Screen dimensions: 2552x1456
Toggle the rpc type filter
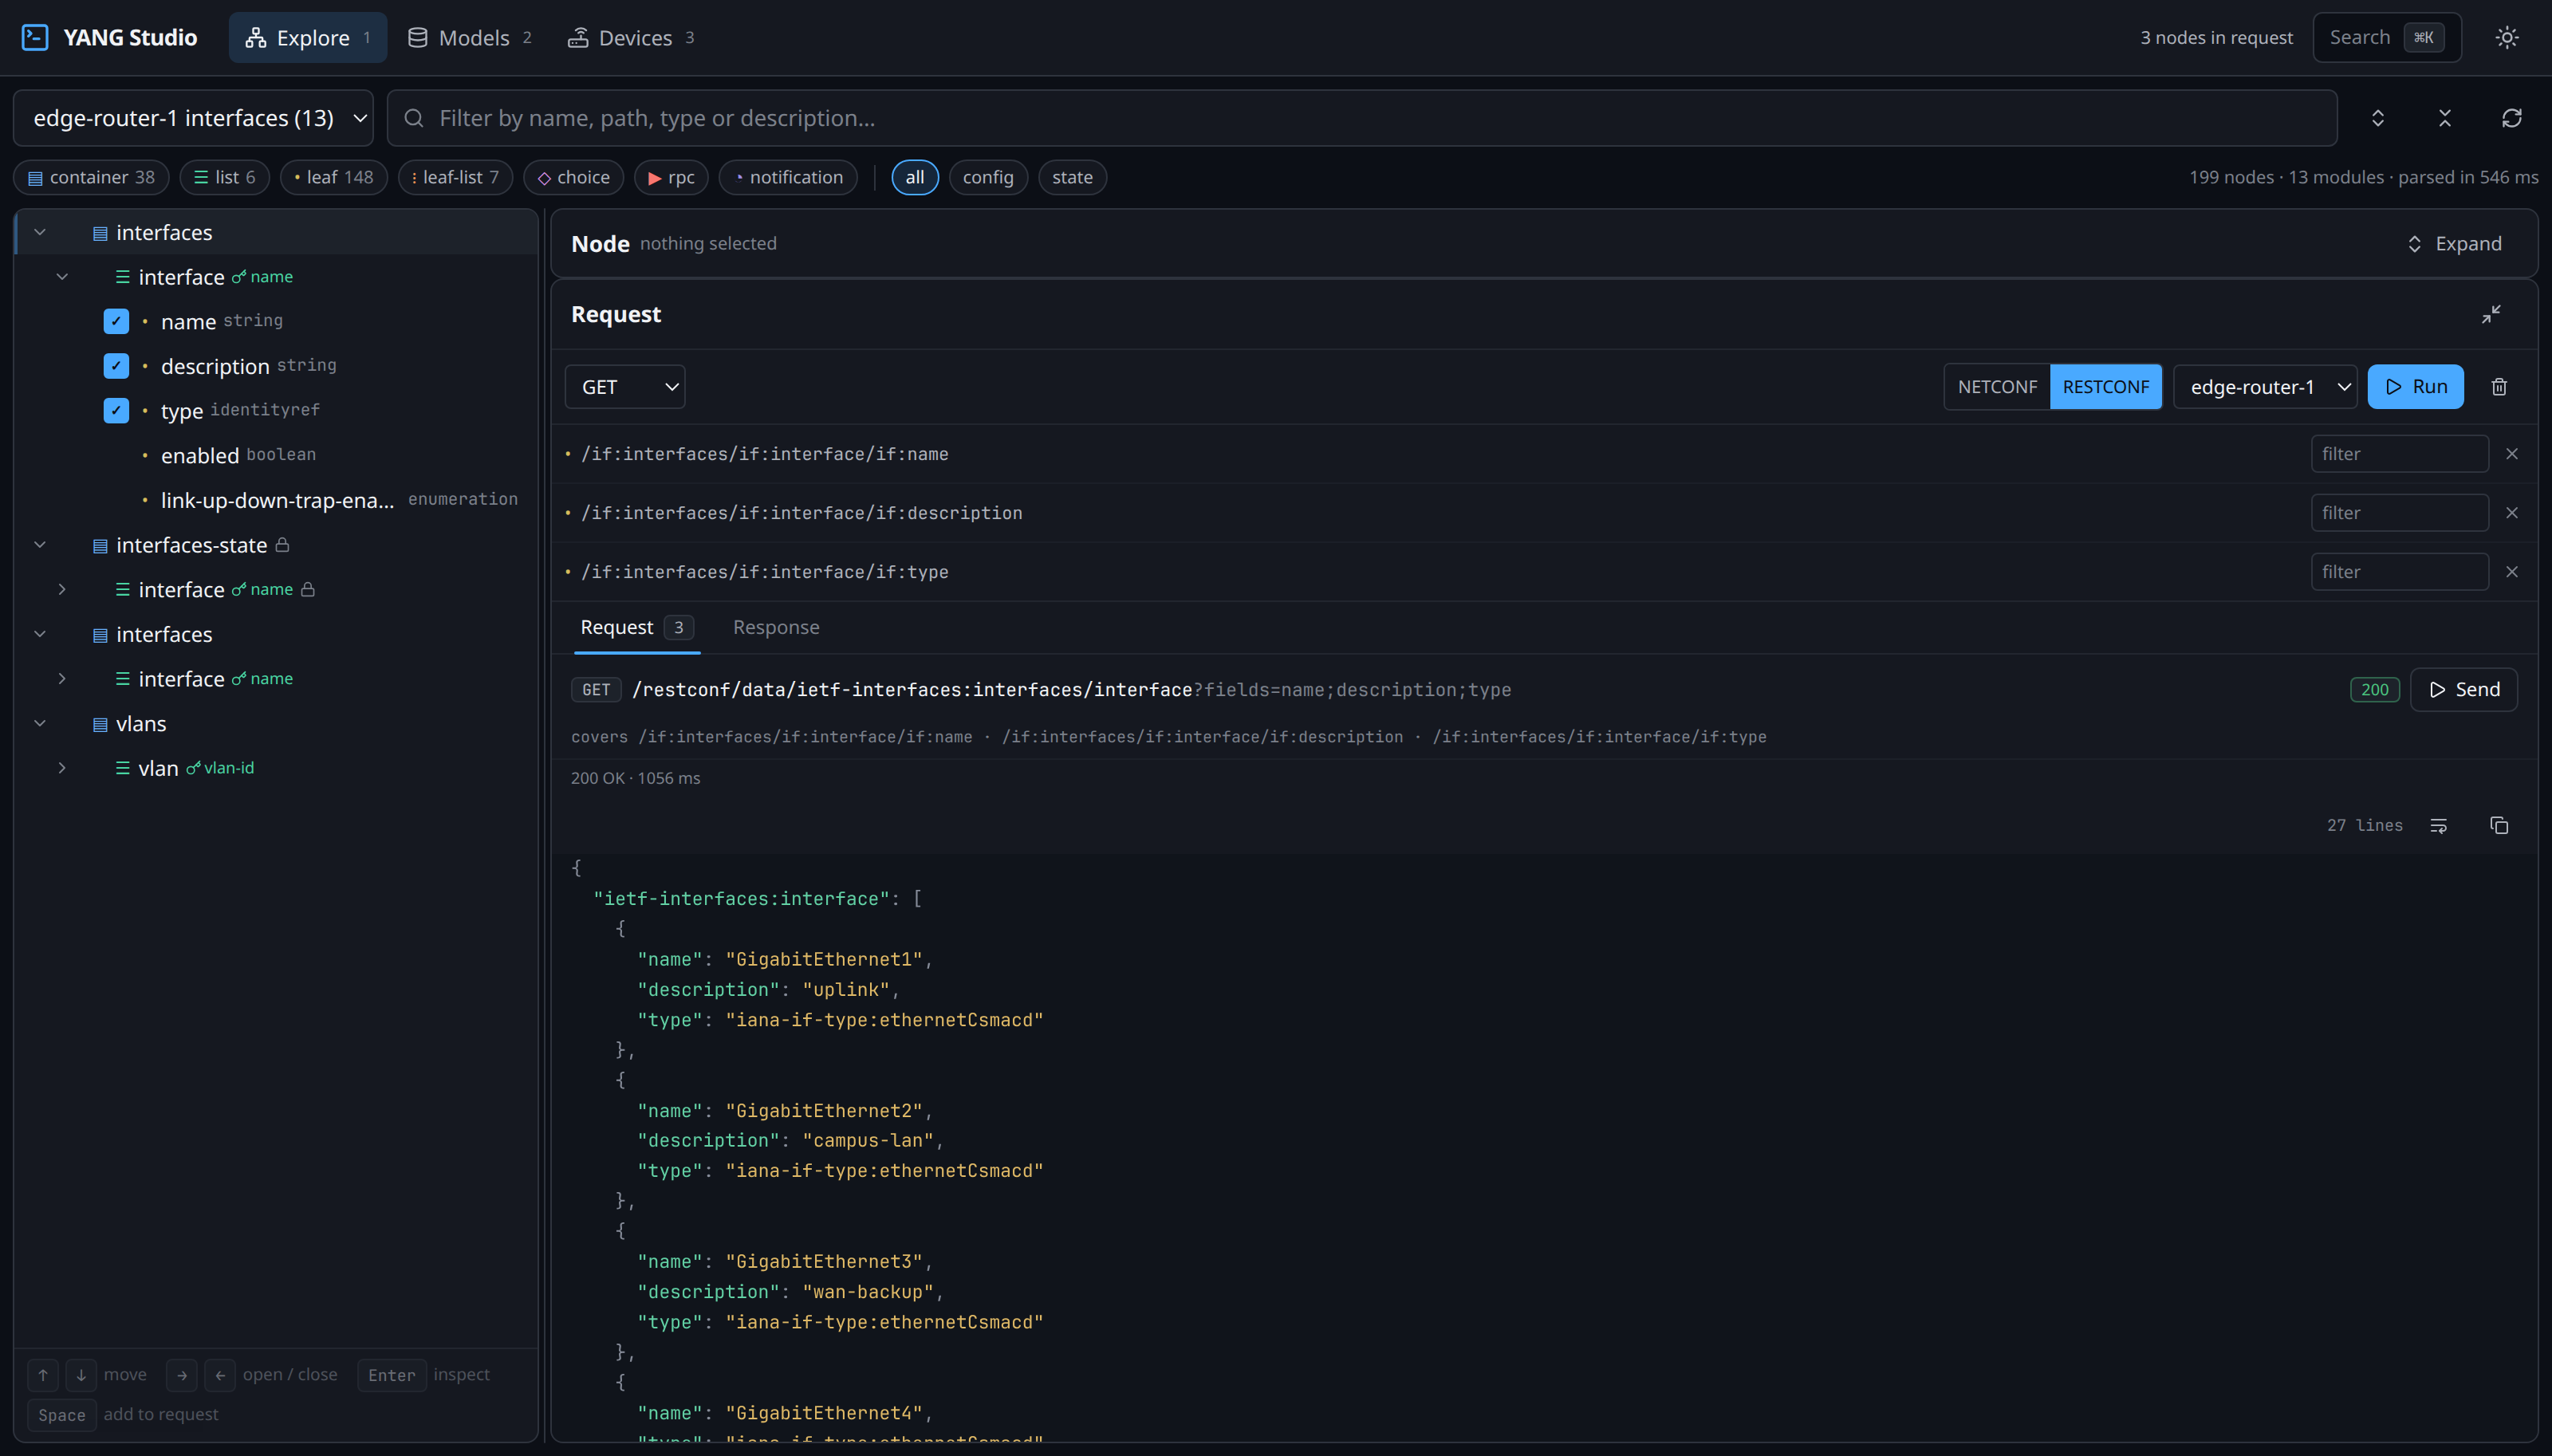(671, 177)
